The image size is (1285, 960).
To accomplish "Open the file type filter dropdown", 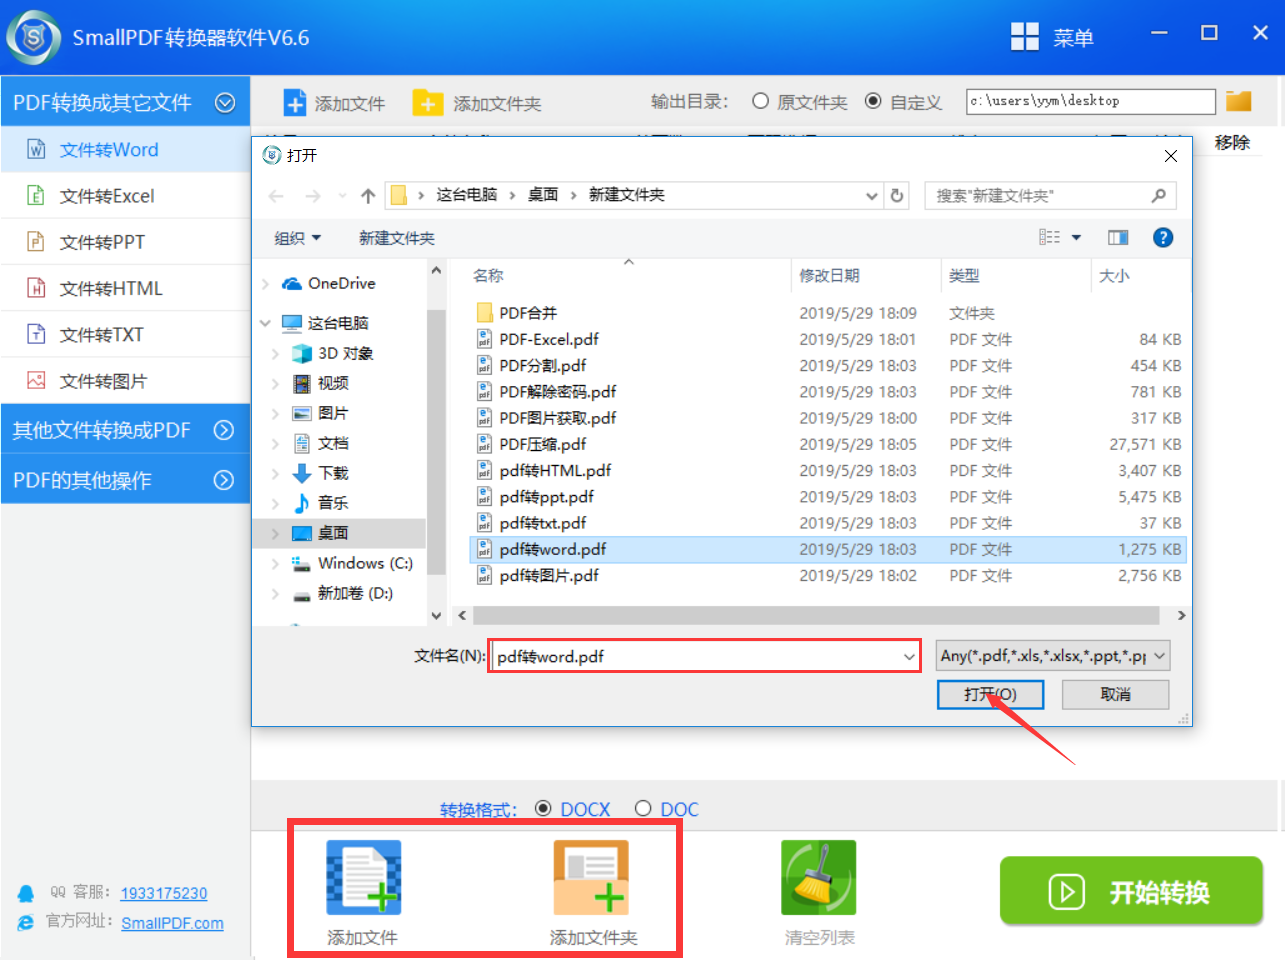I will point(1160,657).
